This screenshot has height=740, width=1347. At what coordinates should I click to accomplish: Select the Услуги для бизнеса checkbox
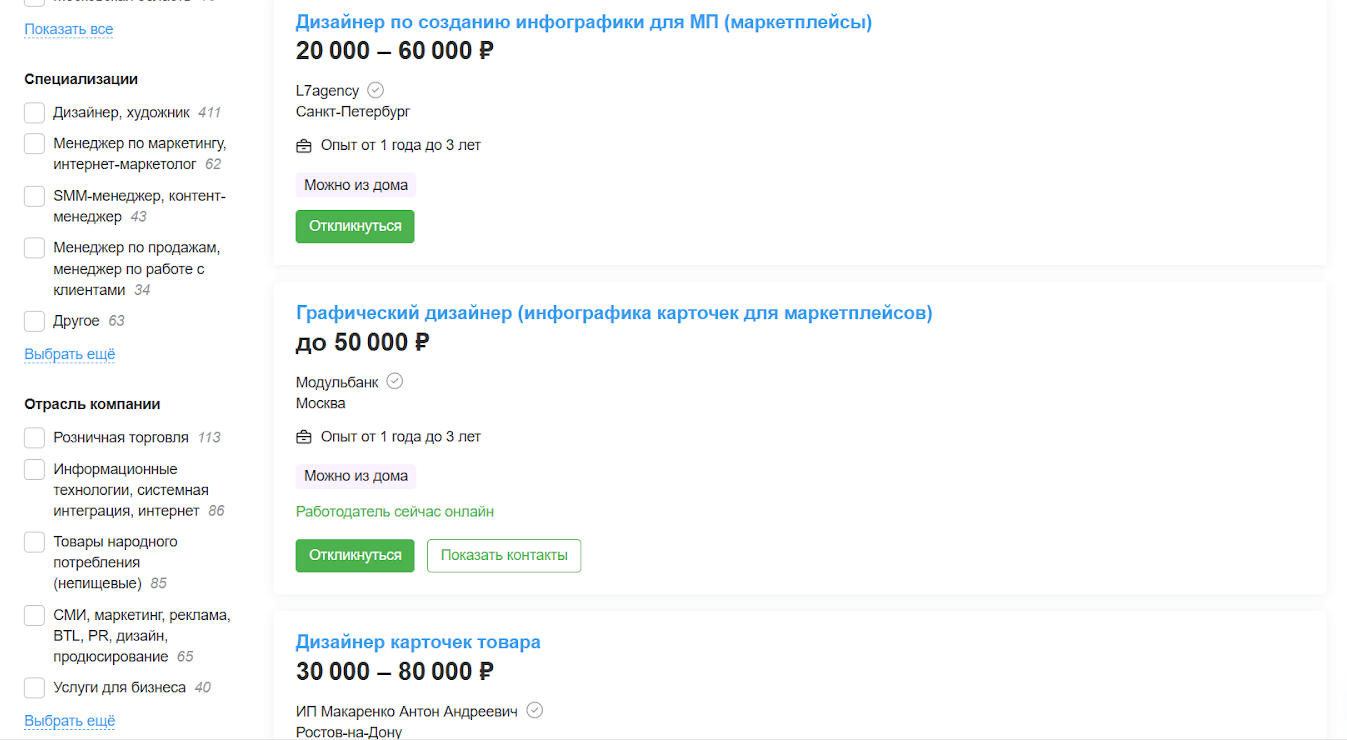(34, 687)
